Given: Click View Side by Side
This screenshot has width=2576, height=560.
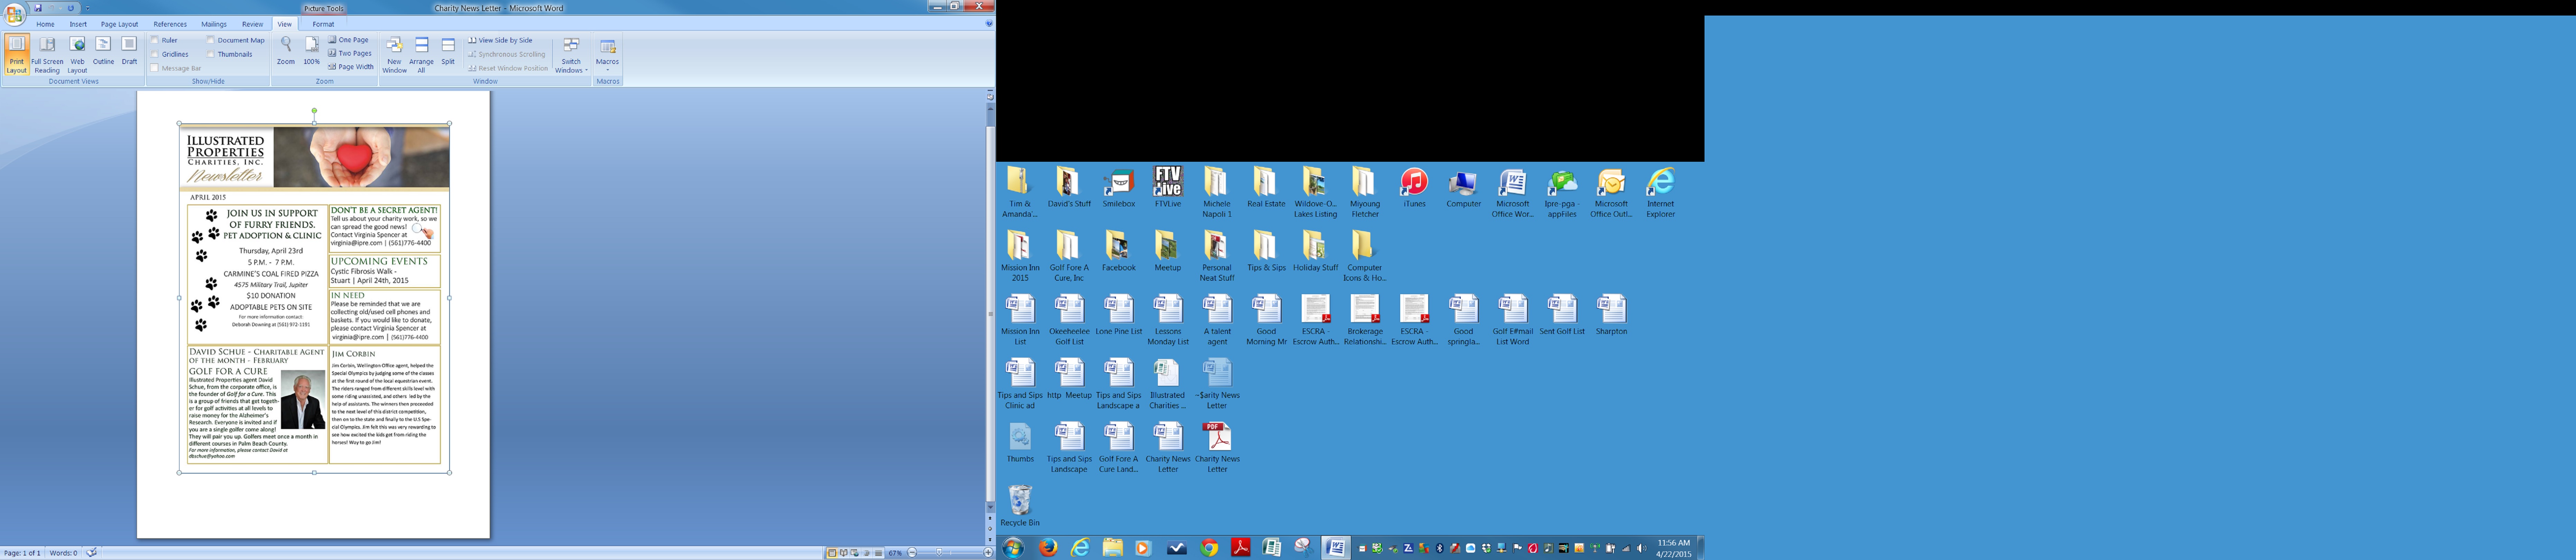Looking at the screenshot, I should pyautogui.click(x=500, y=40).
